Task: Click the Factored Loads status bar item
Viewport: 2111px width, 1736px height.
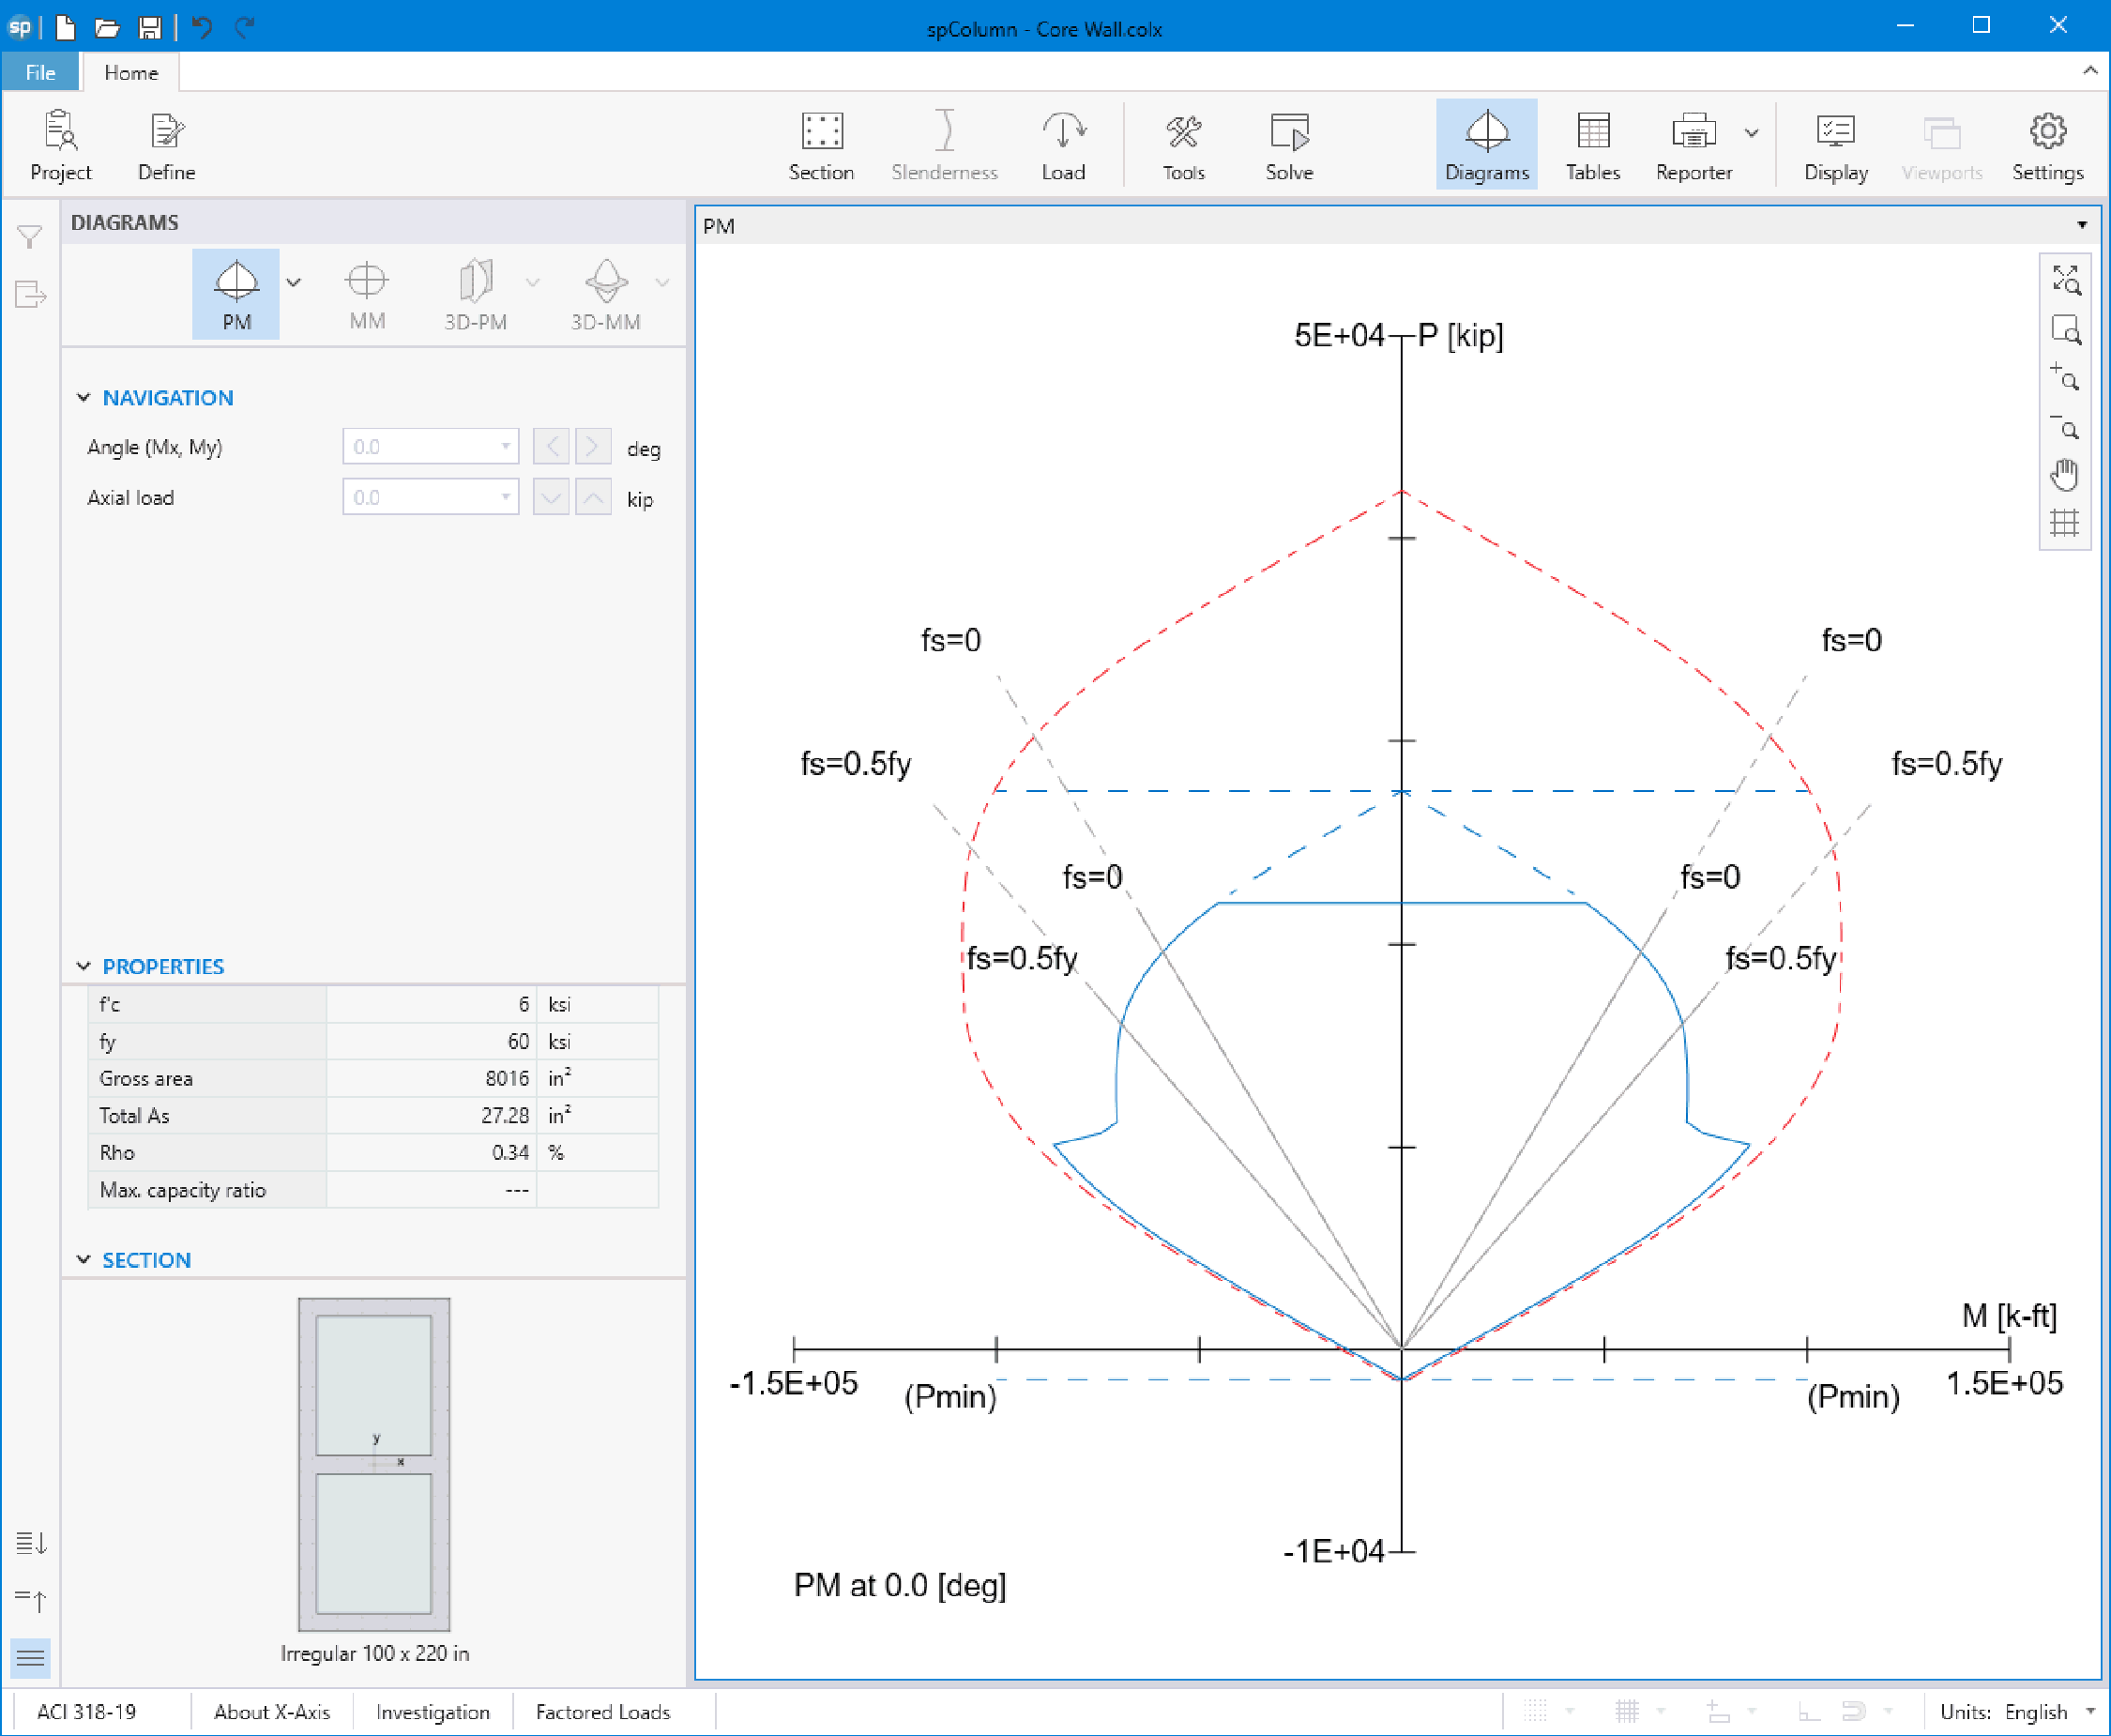Action: (603, 1712)
